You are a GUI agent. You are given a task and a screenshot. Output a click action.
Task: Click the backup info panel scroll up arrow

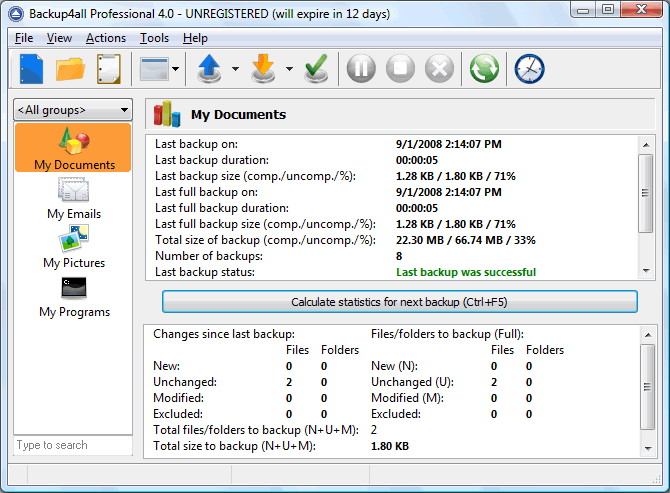click(x=646, y=145)
